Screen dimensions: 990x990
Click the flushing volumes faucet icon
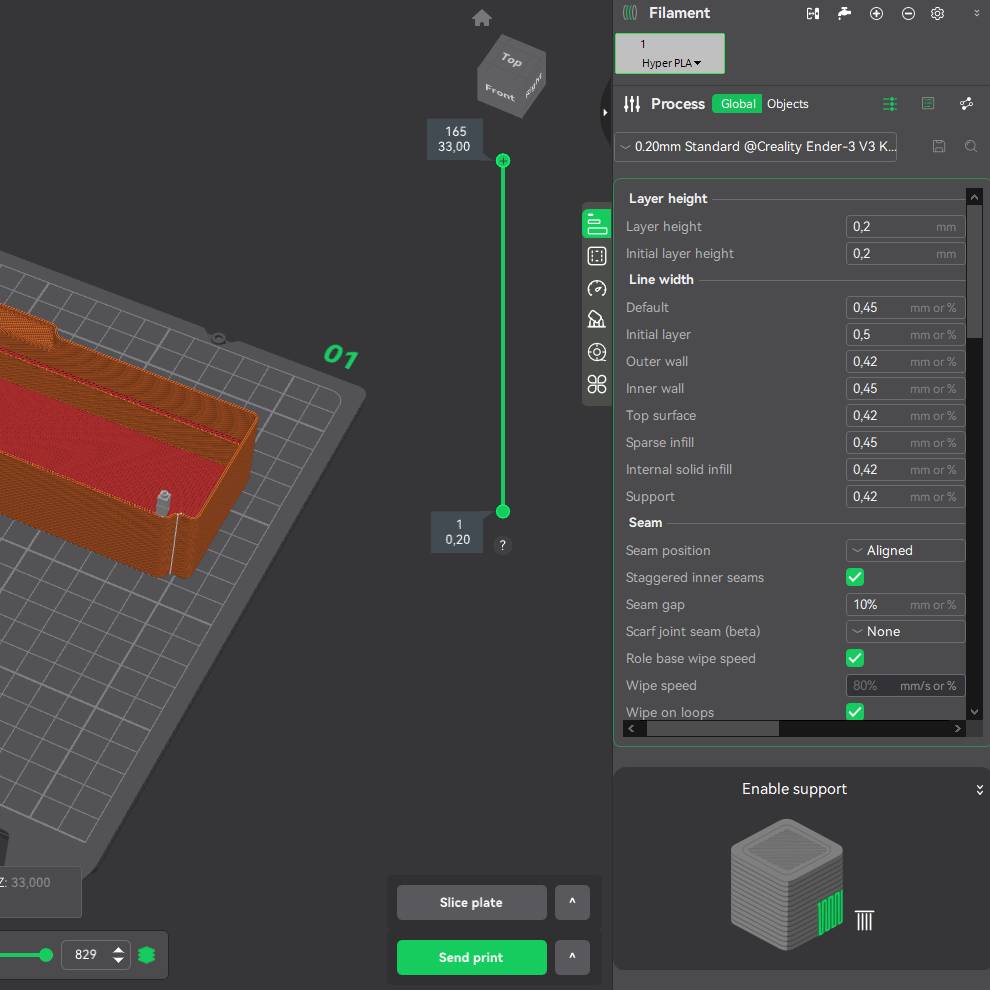point(844,13)
